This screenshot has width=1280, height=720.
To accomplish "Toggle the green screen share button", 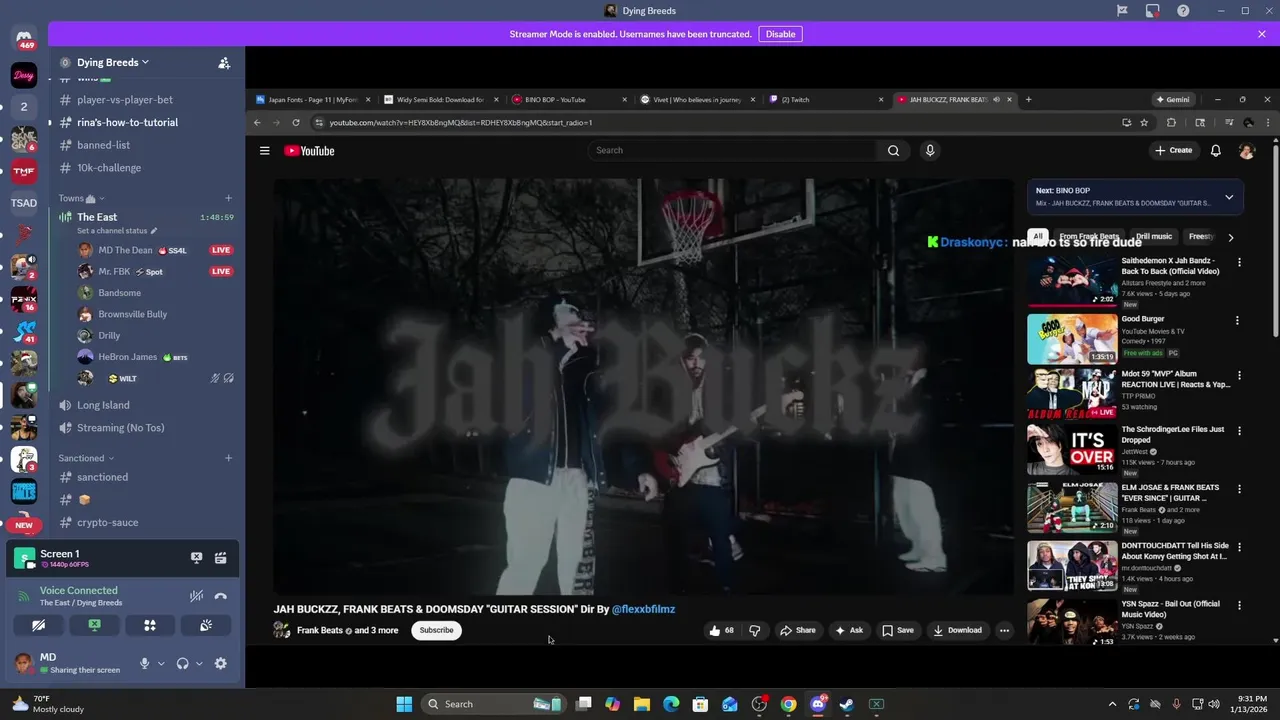I will click(94, 625).
